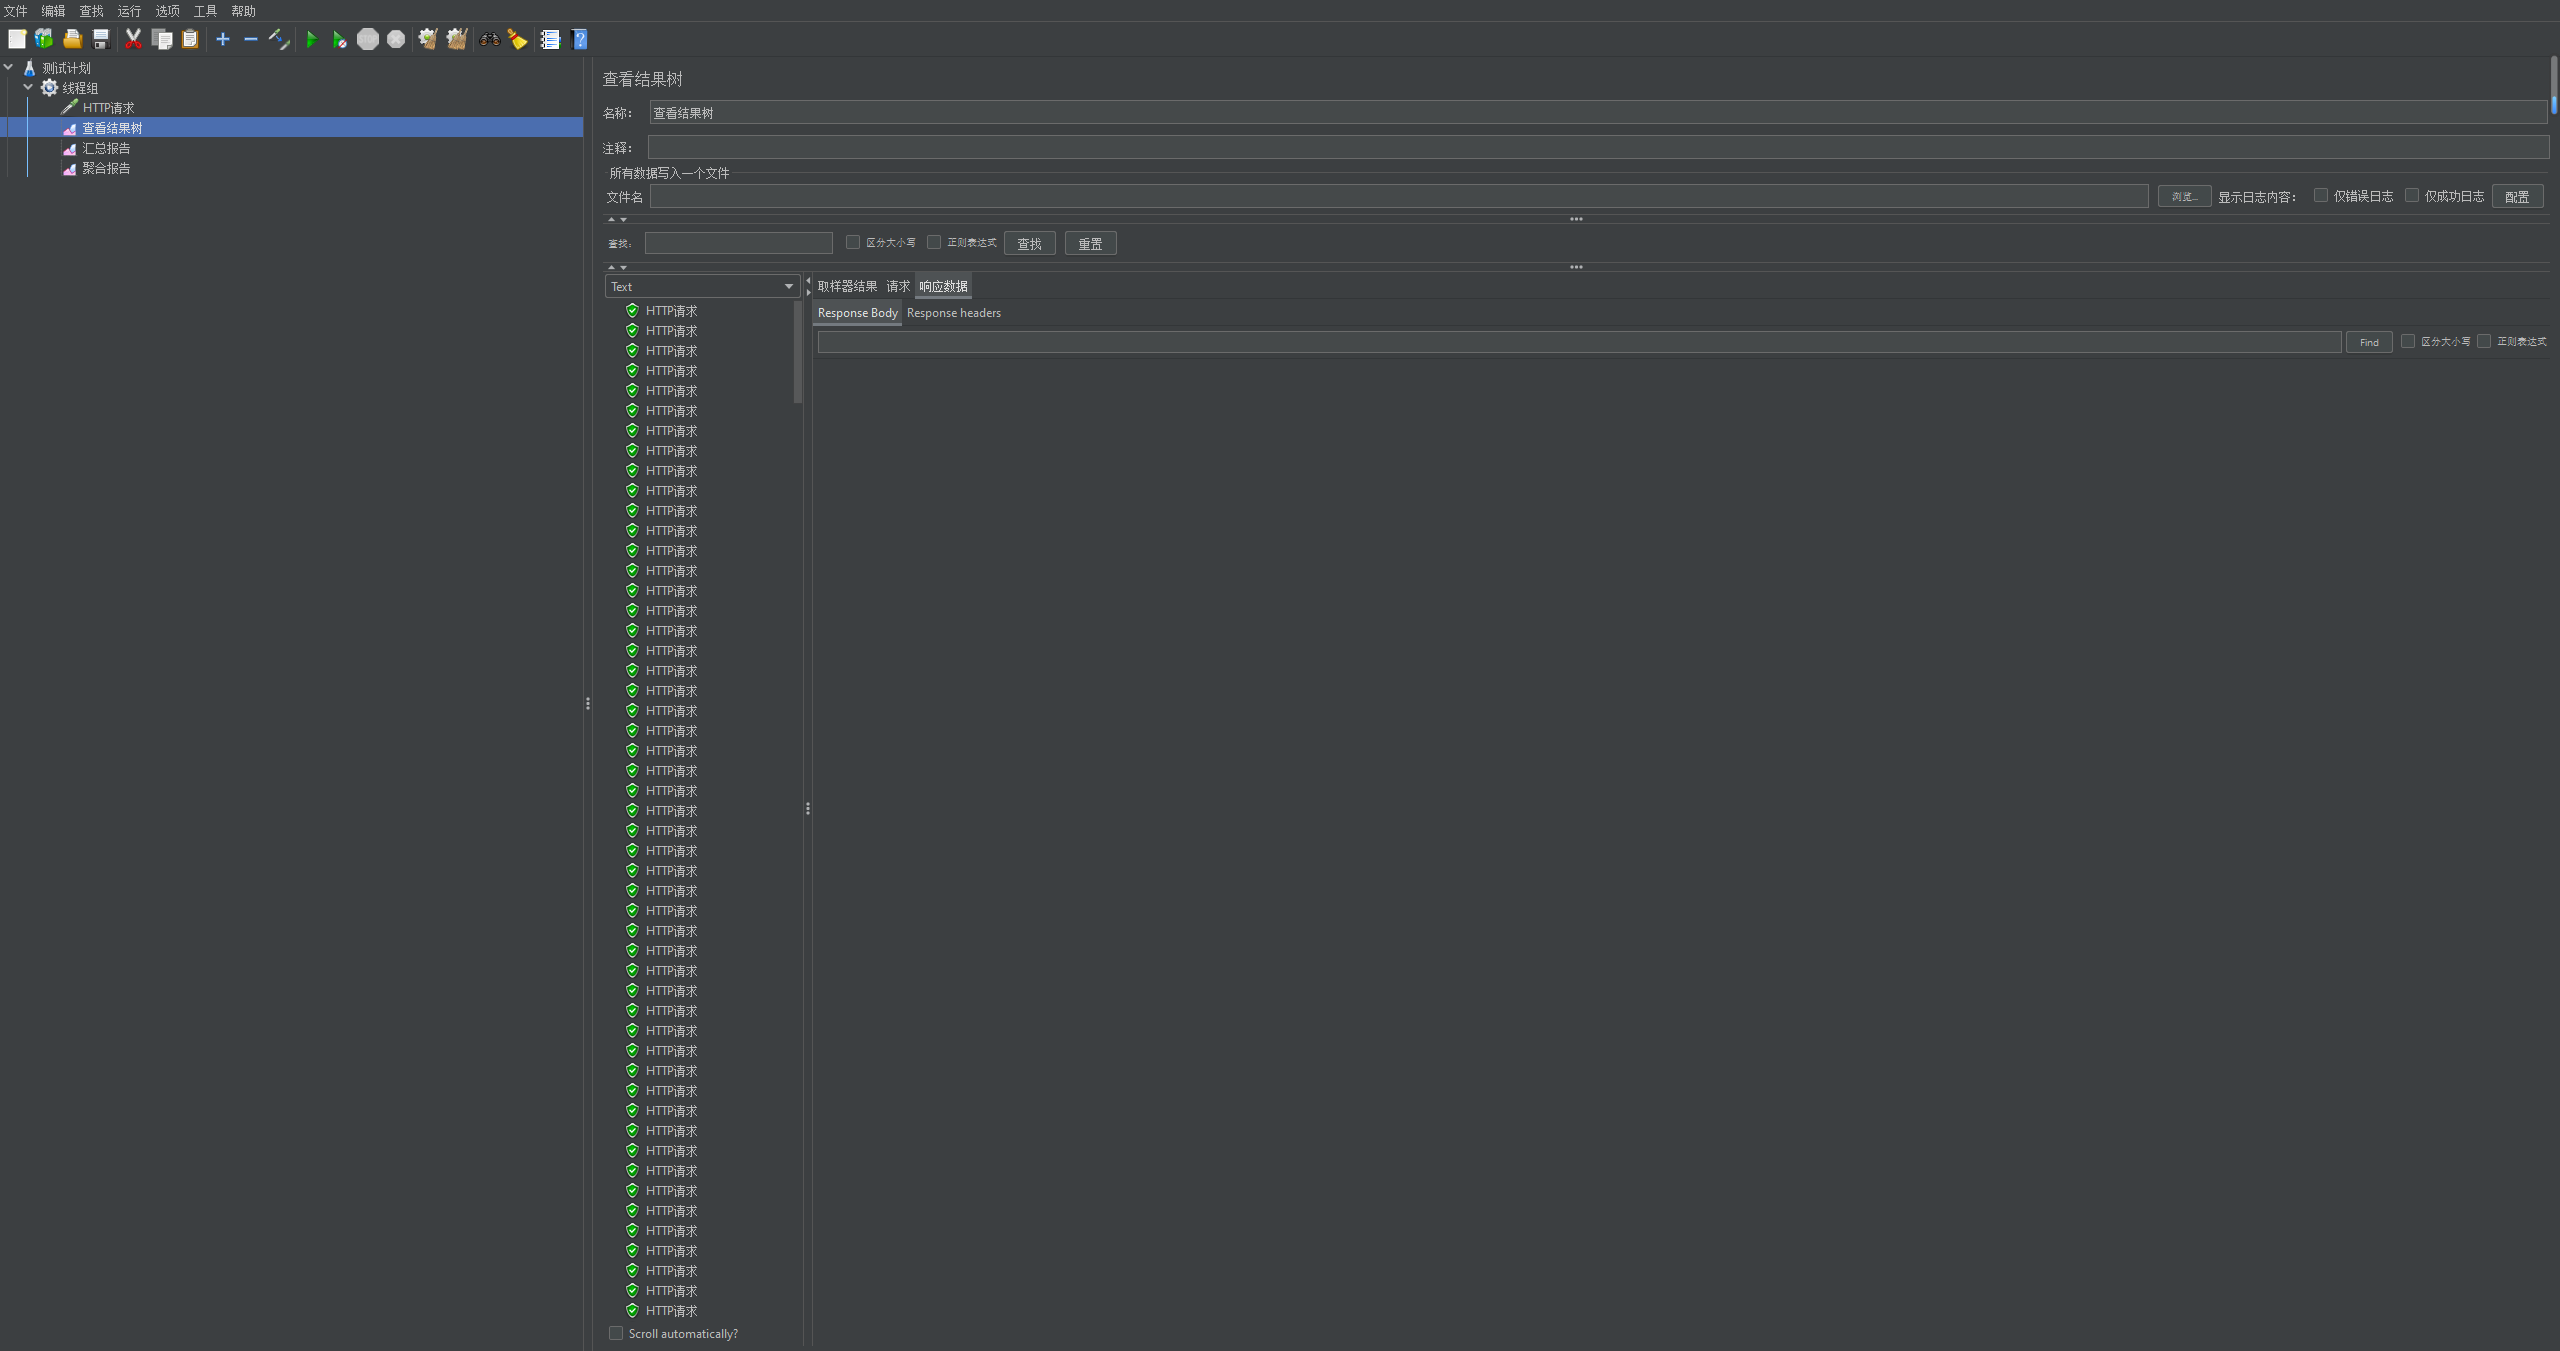Click the 重置 button
2560x1351 pixels.
pyautogui.click(x=1090, y=244)
